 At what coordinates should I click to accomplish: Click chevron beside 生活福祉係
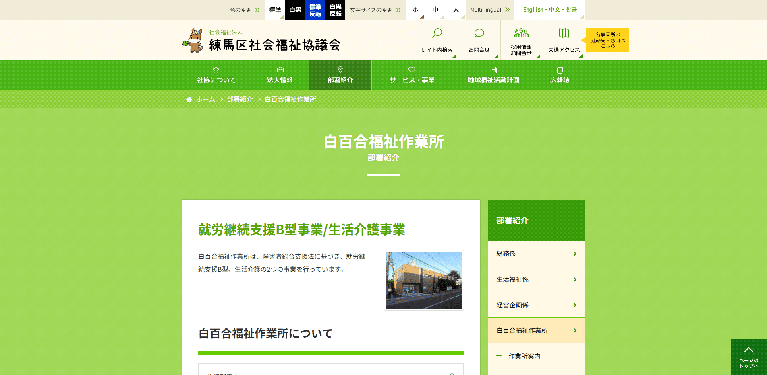click(575, 280)
